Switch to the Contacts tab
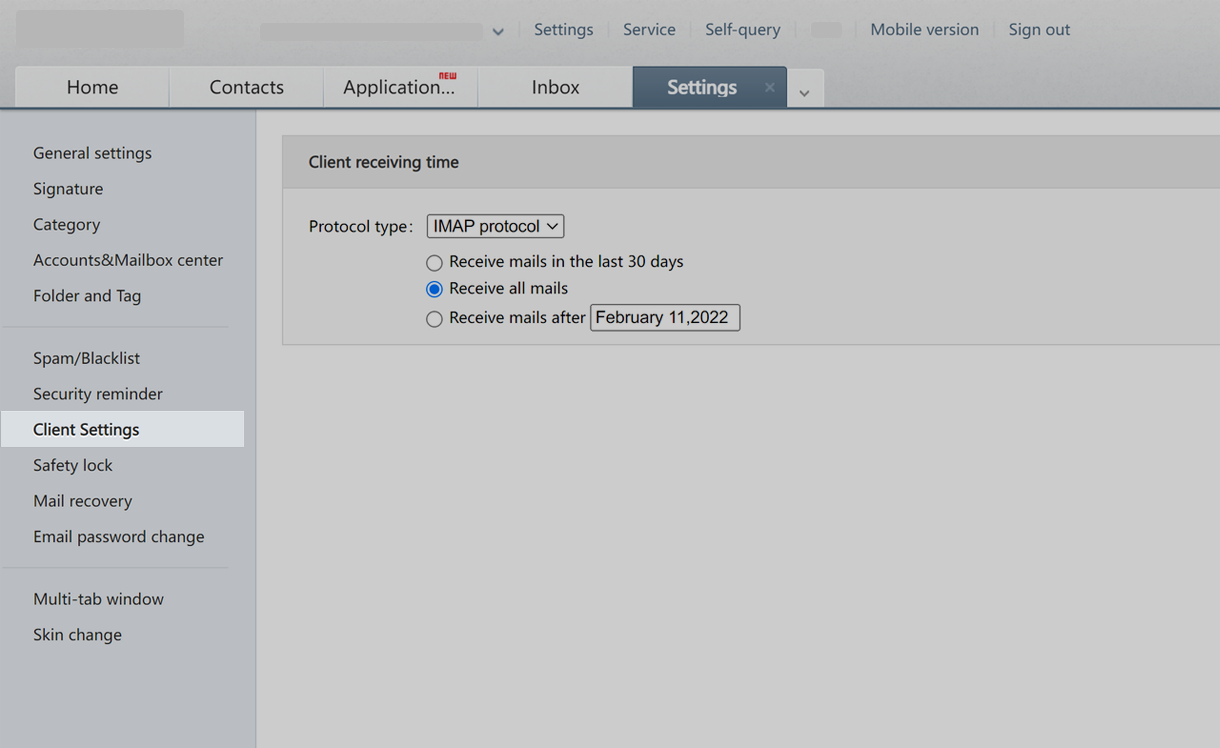 (x=246, y=87)
